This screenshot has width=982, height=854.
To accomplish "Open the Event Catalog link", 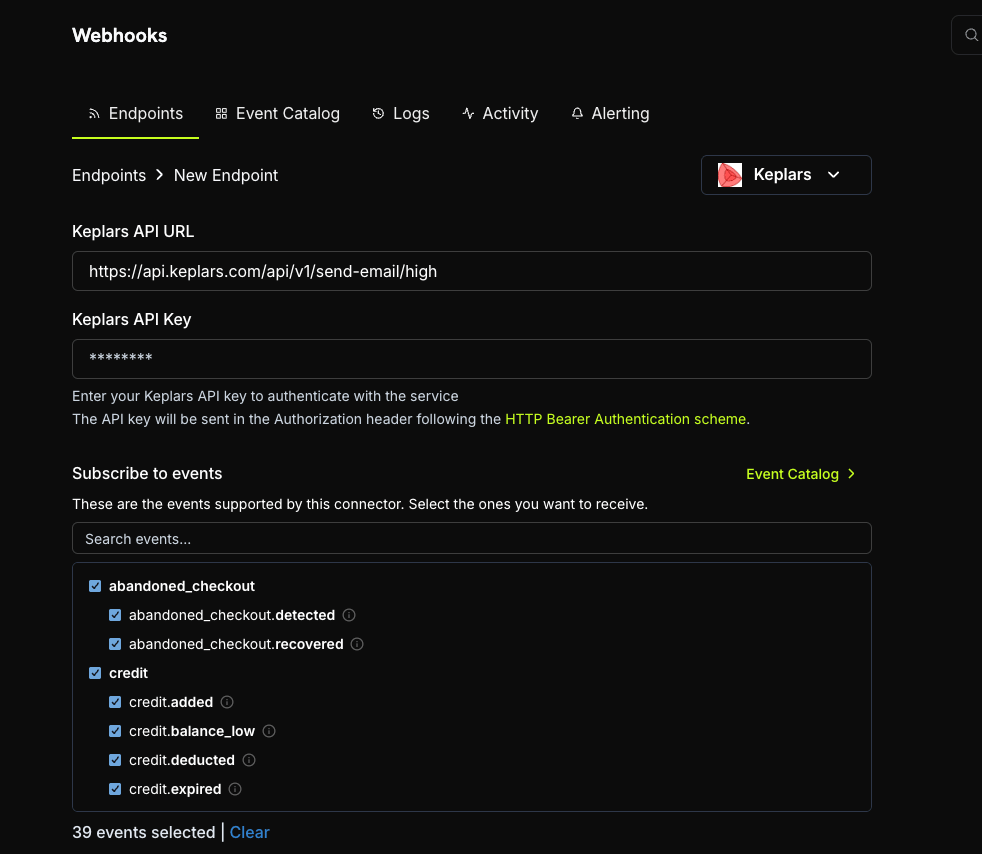I will 800,474.
